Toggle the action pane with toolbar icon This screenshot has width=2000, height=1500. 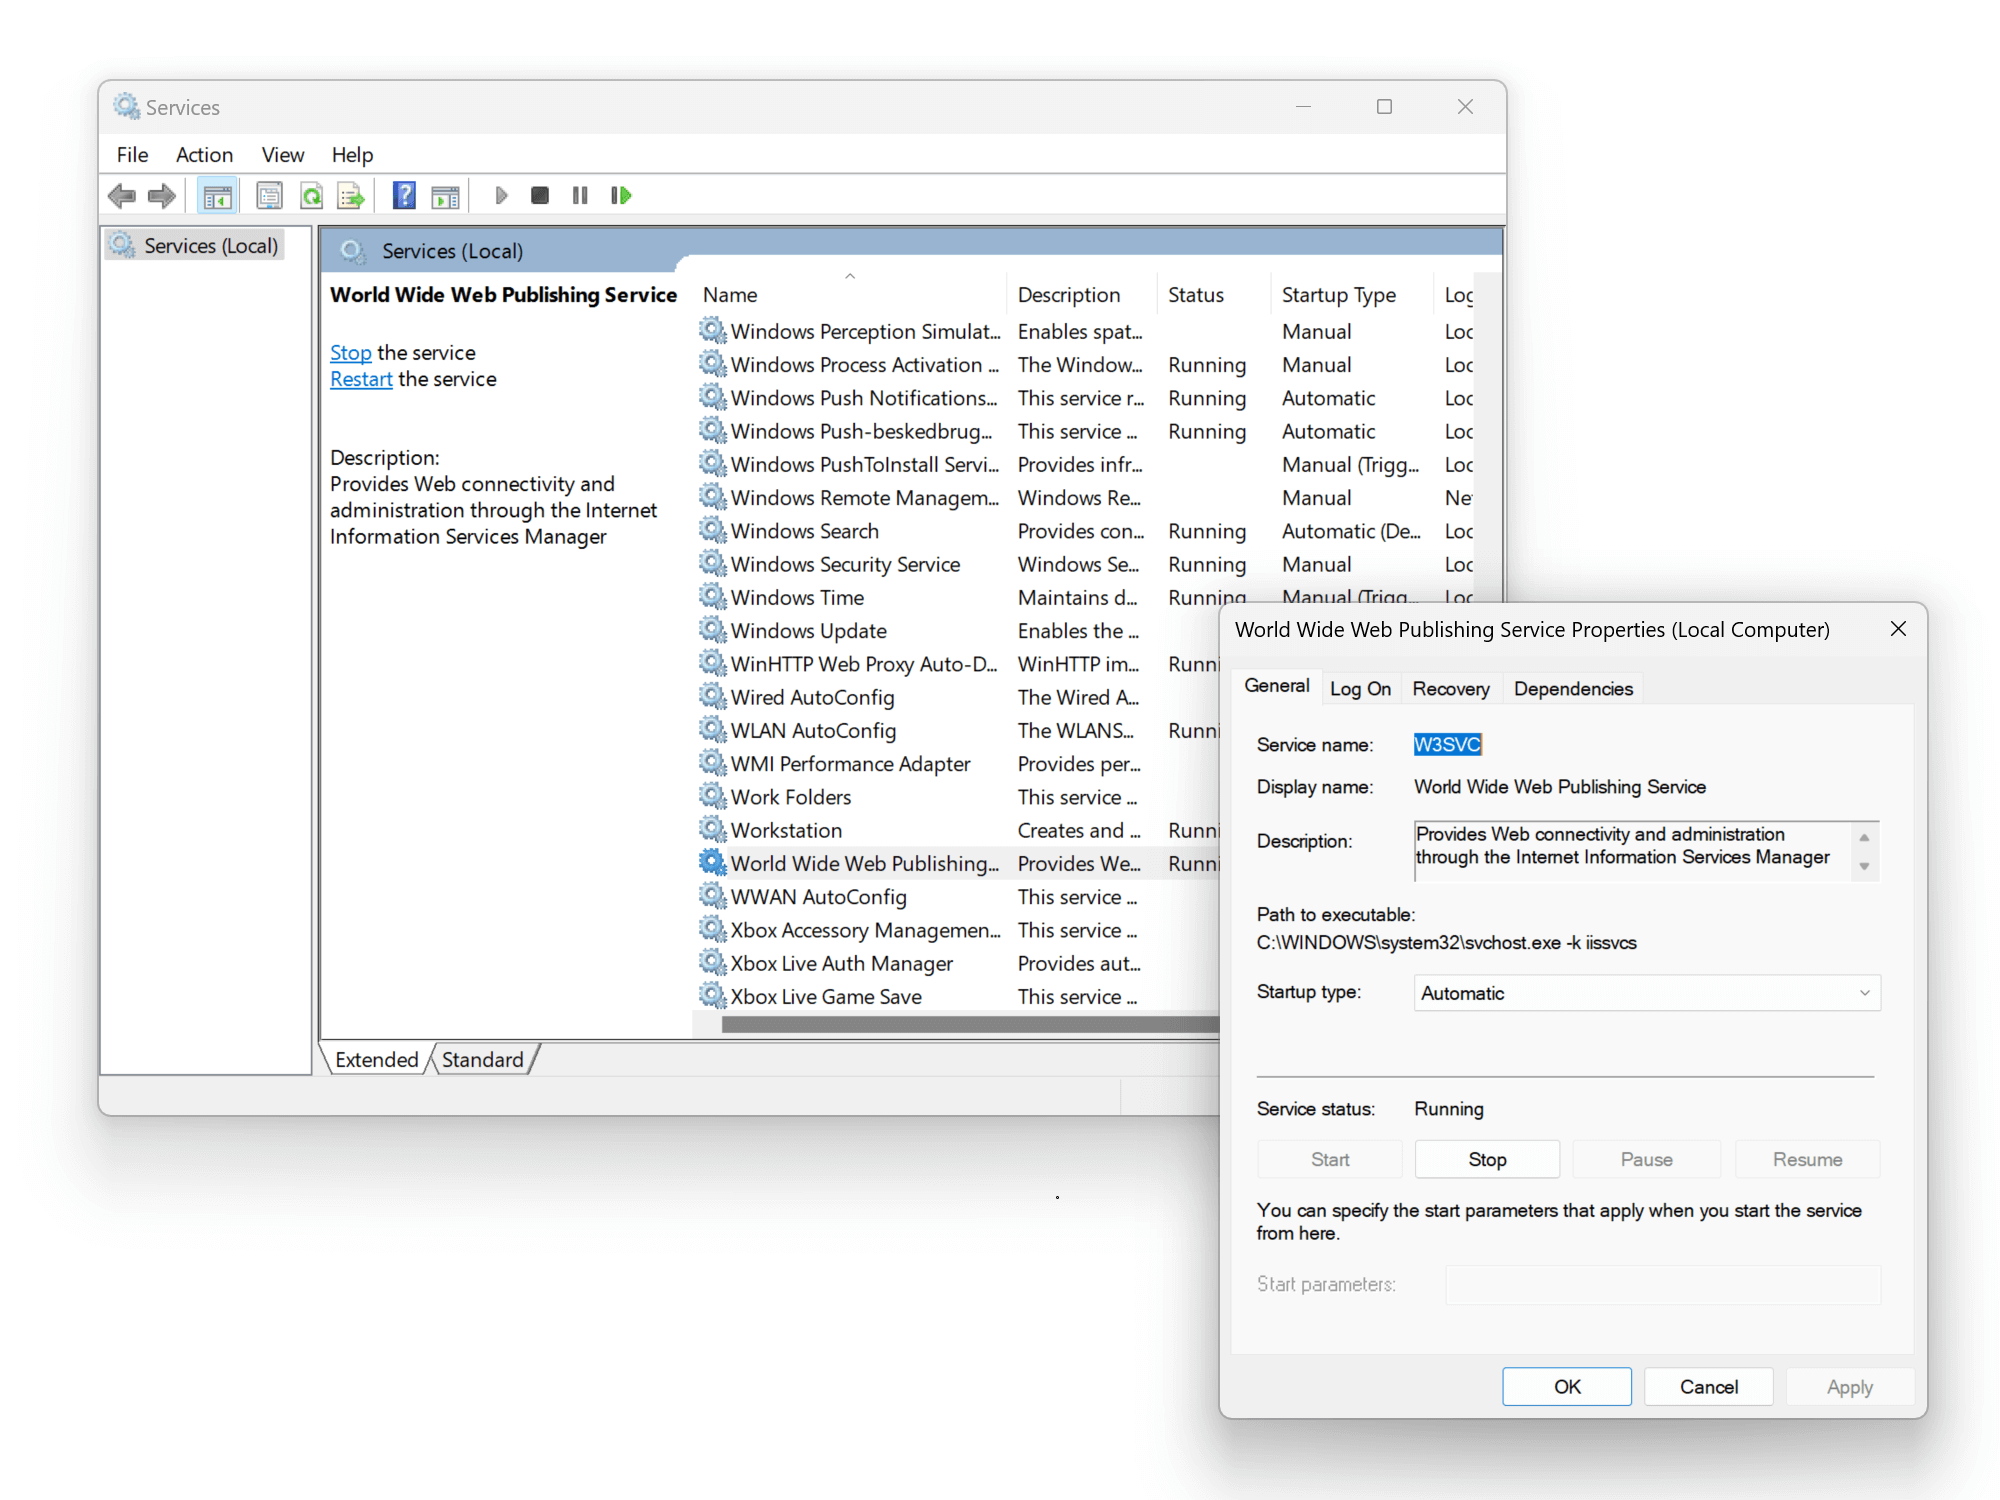pos(446,195)
